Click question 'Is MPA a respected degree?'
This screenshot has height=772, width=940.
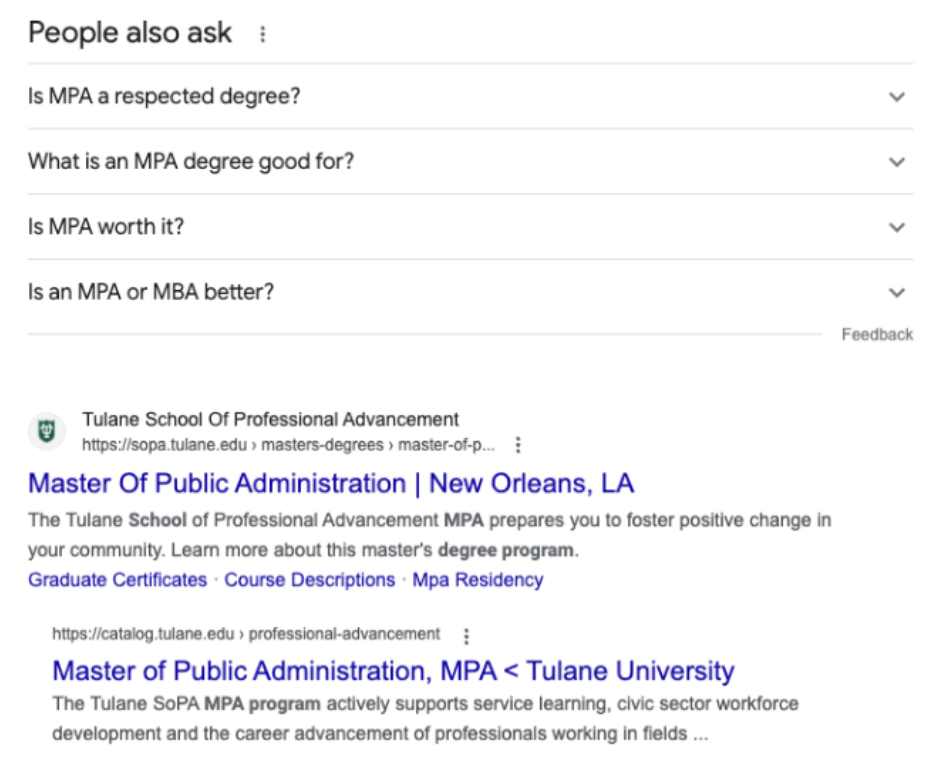[x=164, y=96]
